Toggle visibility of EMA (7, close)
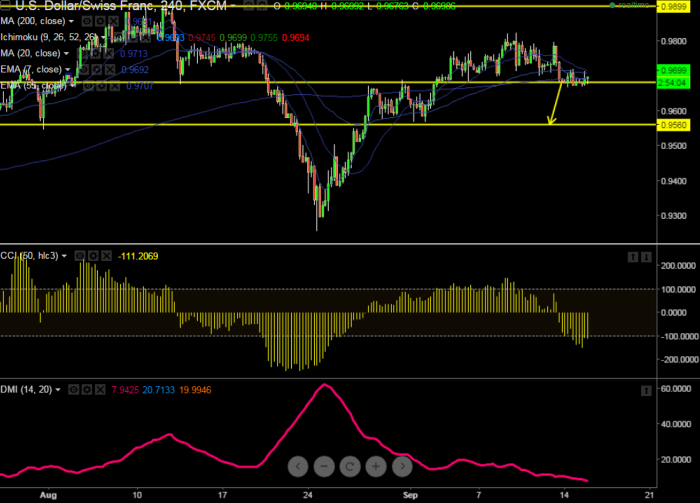The height and width of the screenshot is (503, 700). 83,70
